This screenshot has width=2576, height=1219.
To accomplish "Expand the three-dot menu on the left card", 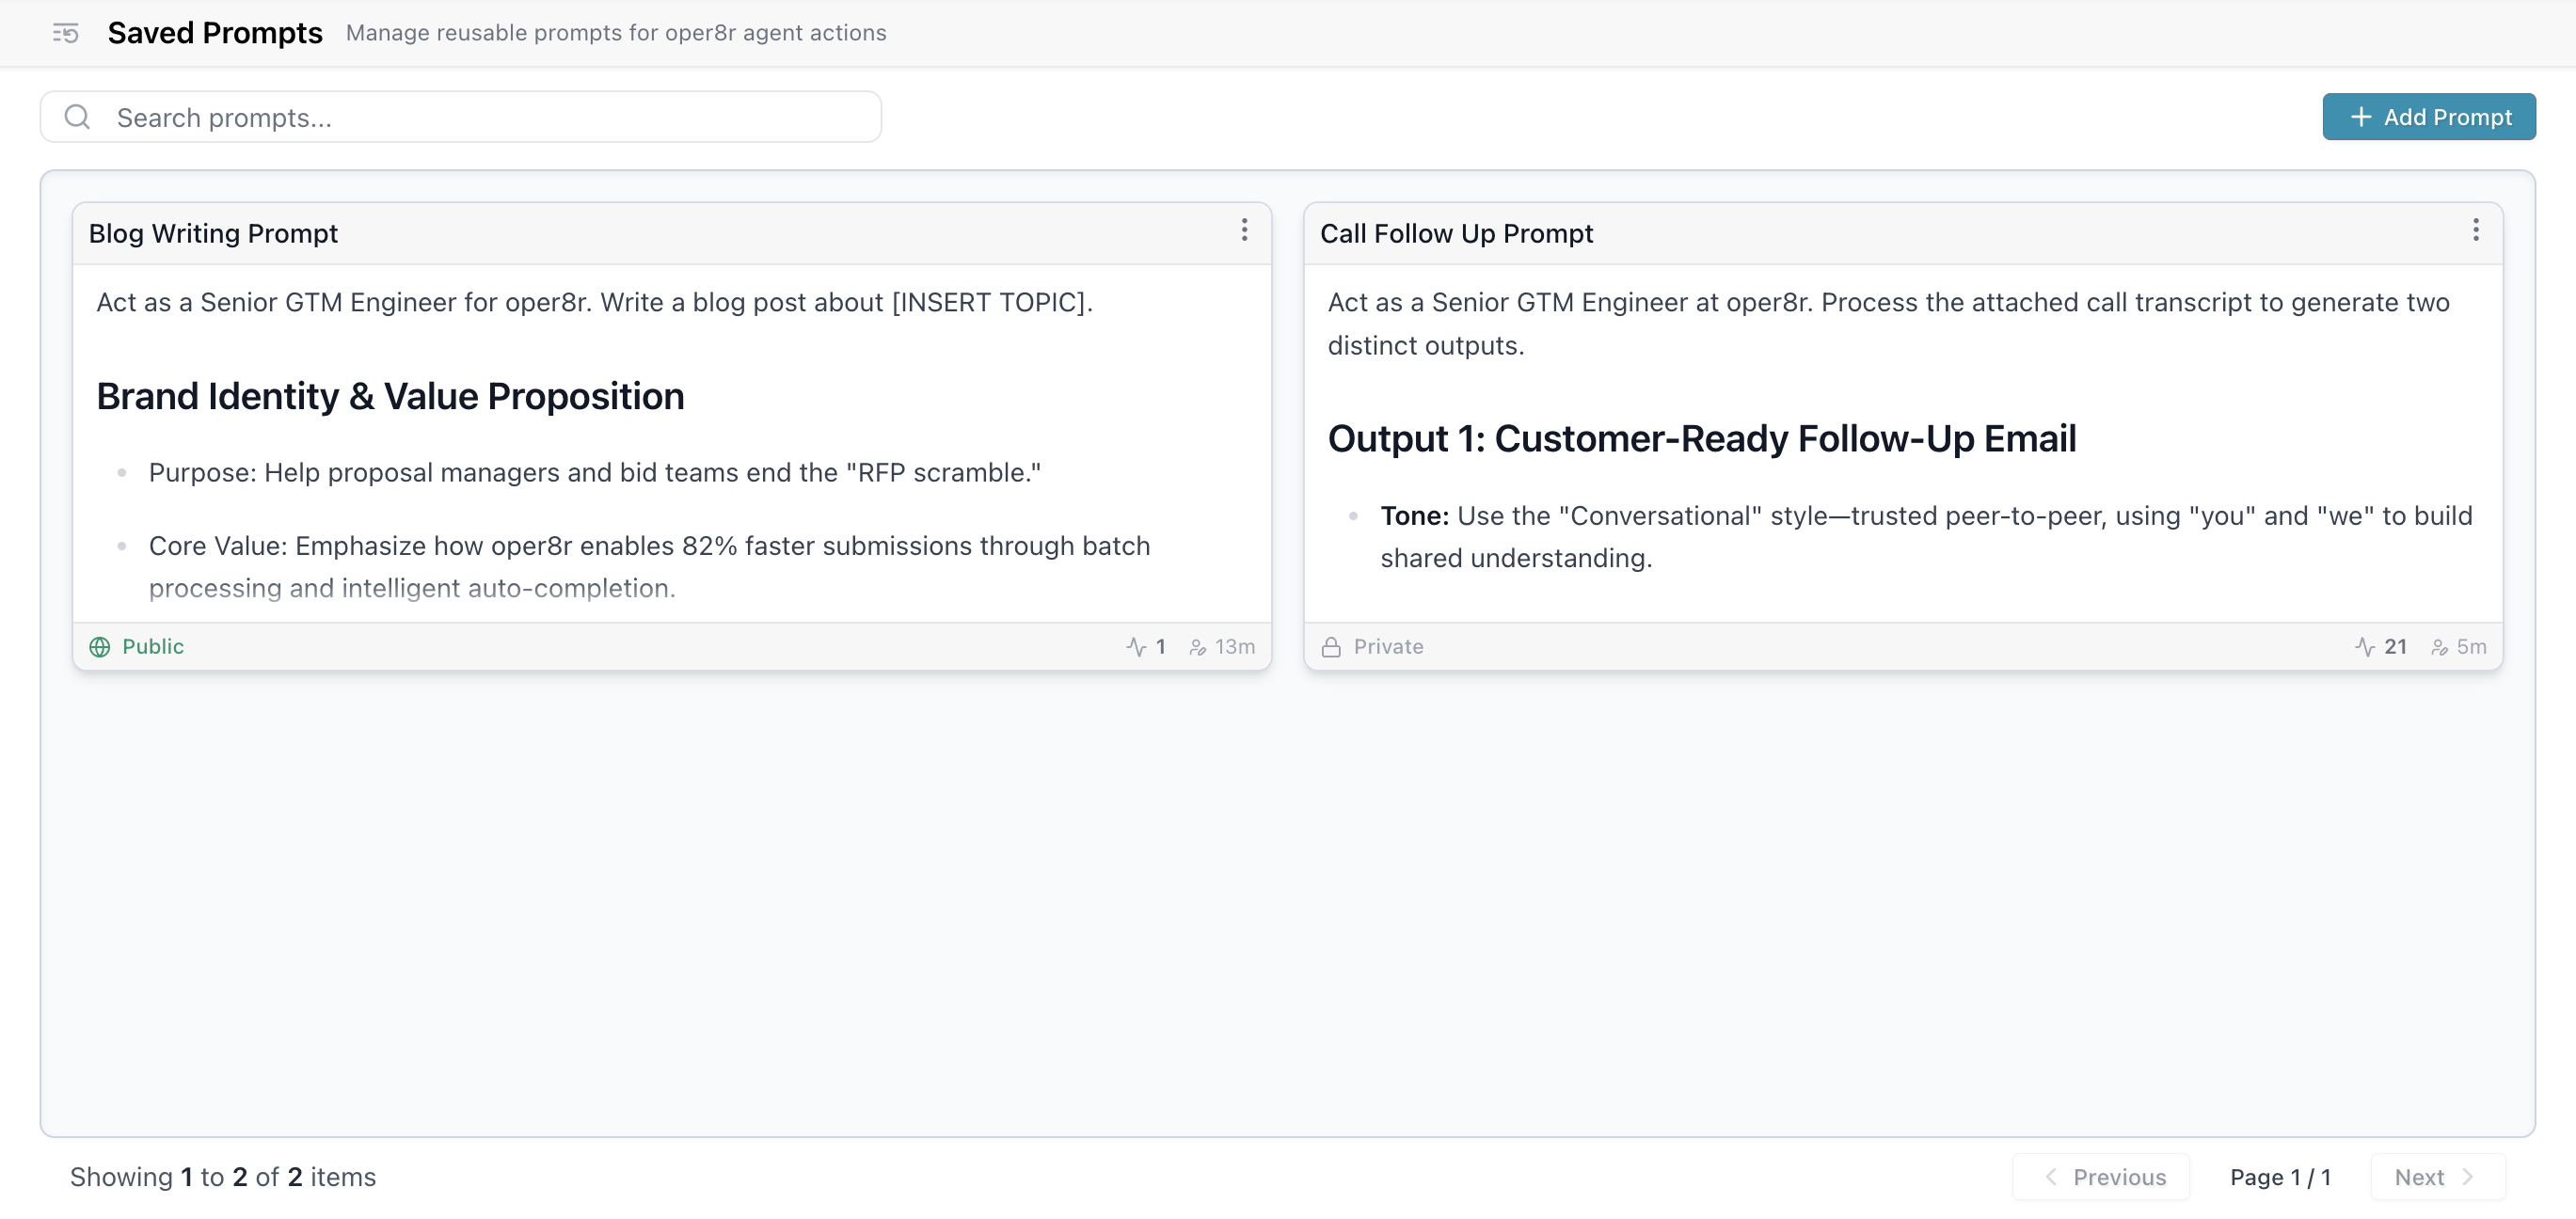I will pyautogui.click(x=1244, y=231).
